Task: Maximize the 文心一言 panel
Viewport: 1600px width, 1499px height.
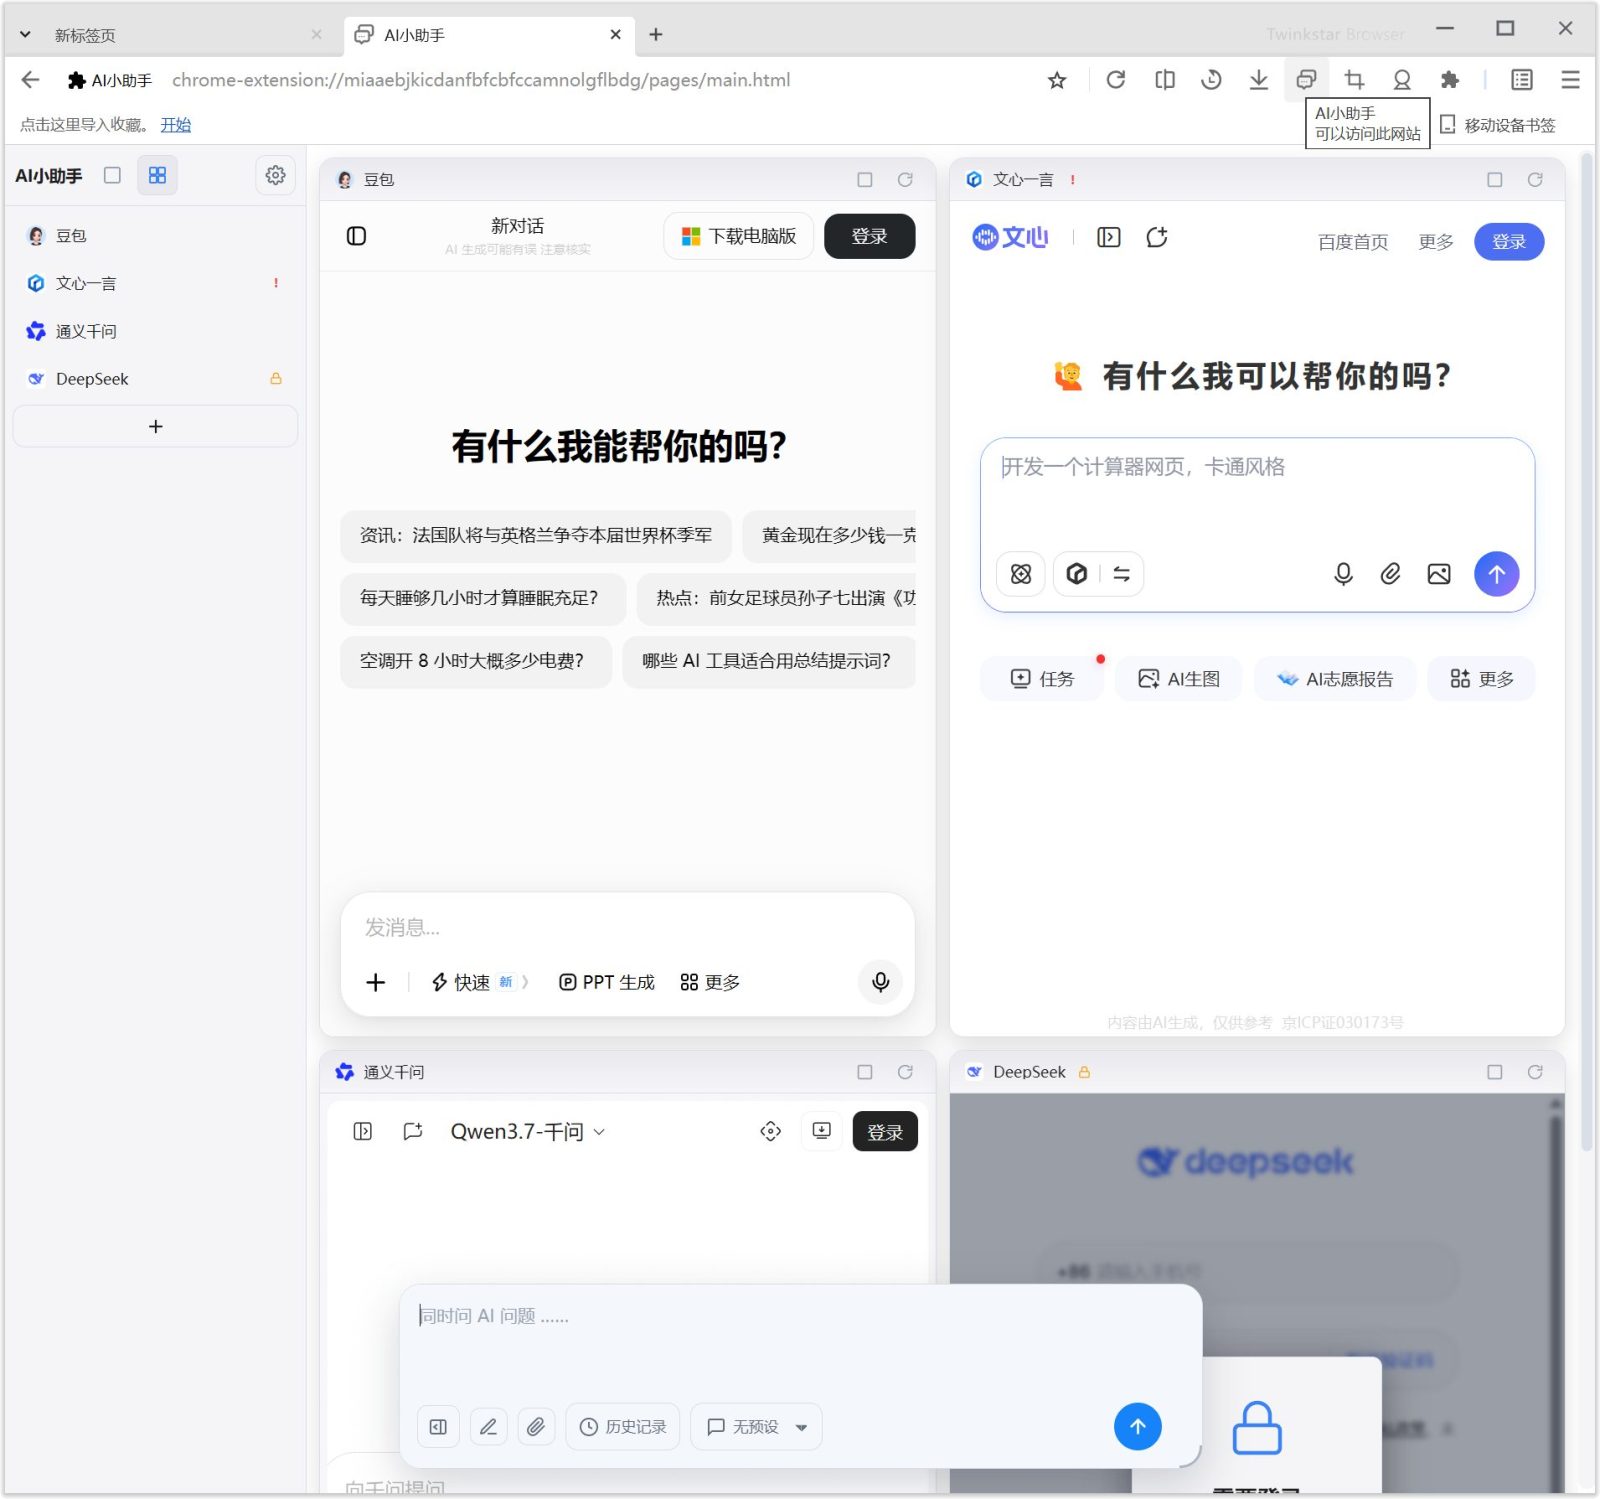Action: (1495, 180)
